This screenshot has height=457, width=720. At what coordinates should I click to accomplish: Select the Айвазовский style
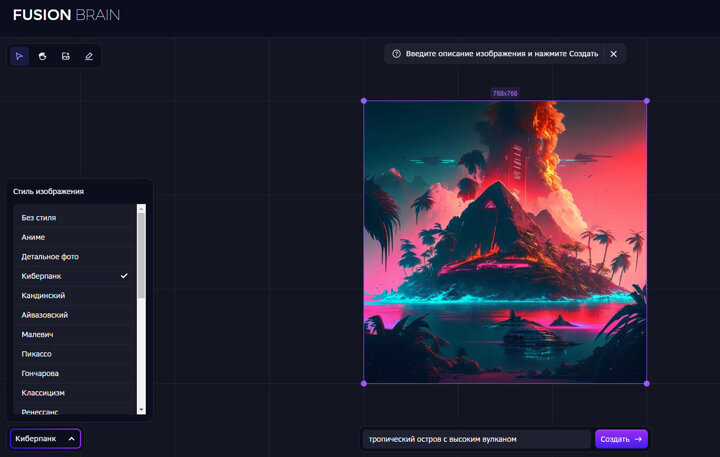(x=75, y=315)
